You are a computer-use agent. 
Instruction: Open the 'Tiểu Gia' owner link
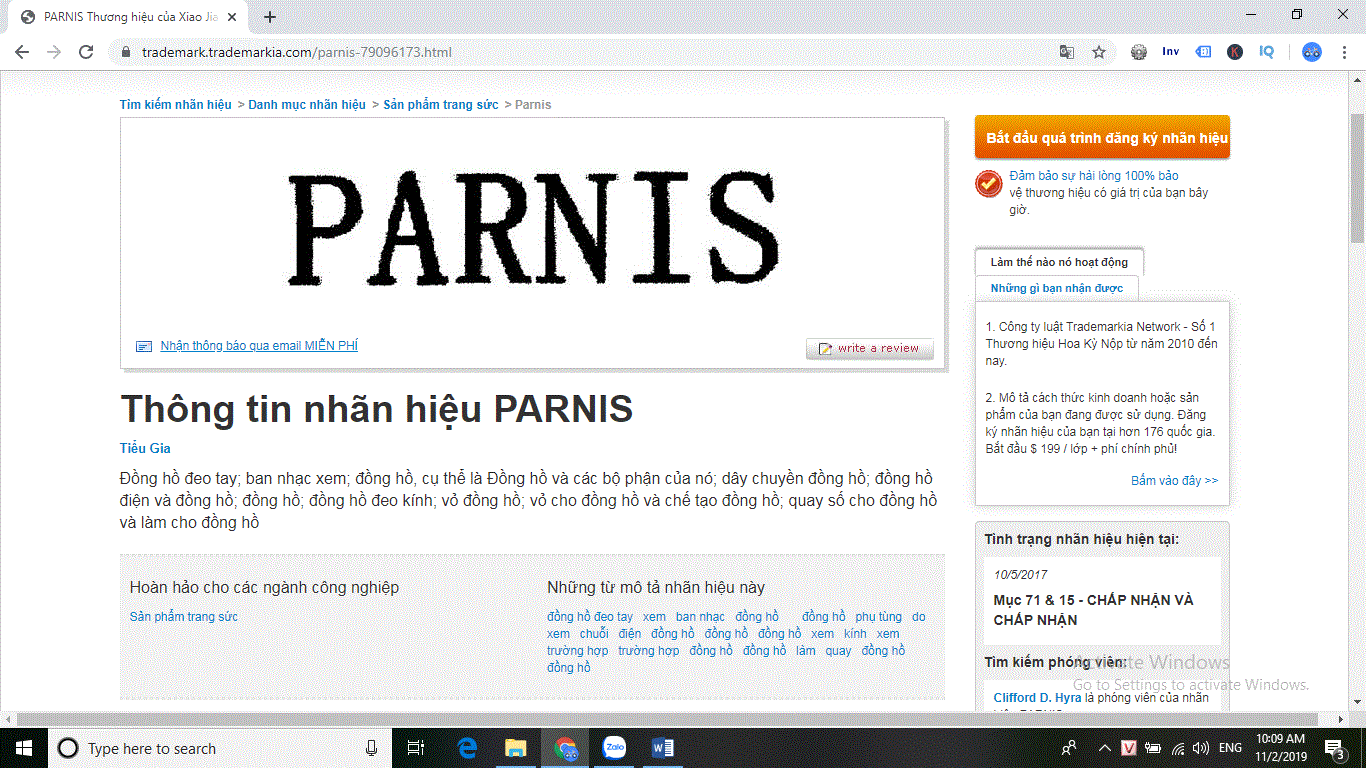(x=145, y=449)
